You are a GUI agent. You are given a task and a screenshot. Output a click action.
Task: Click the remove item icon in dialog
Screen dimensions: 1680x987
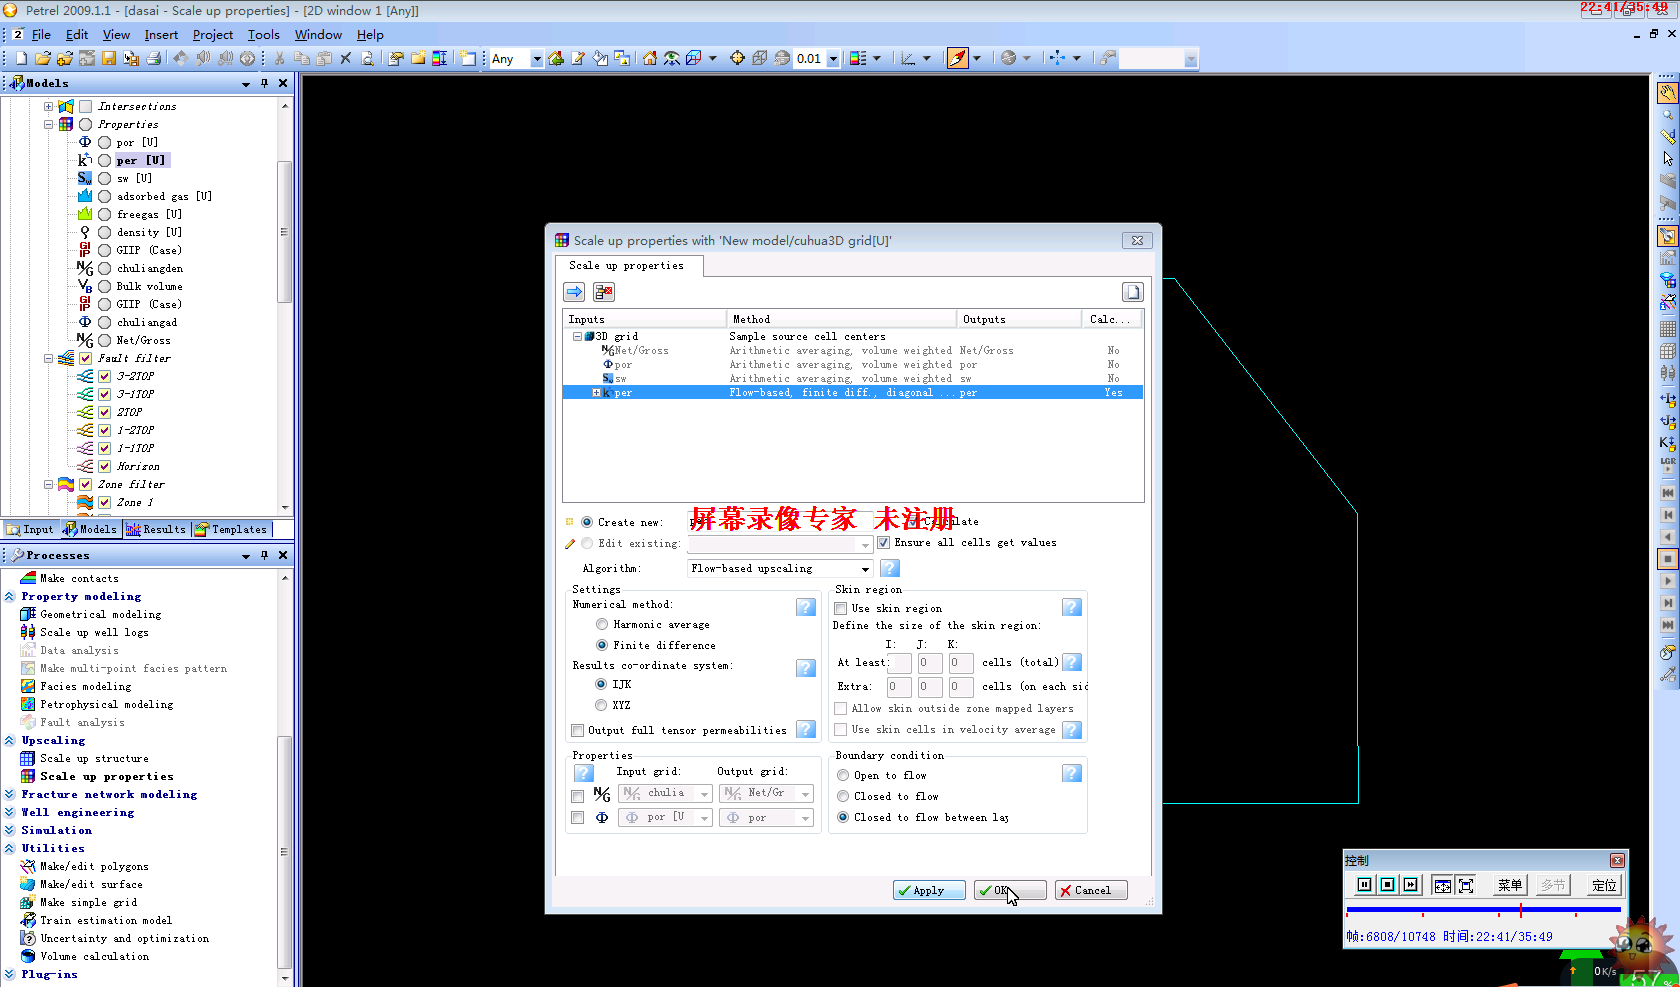point(604,292)
